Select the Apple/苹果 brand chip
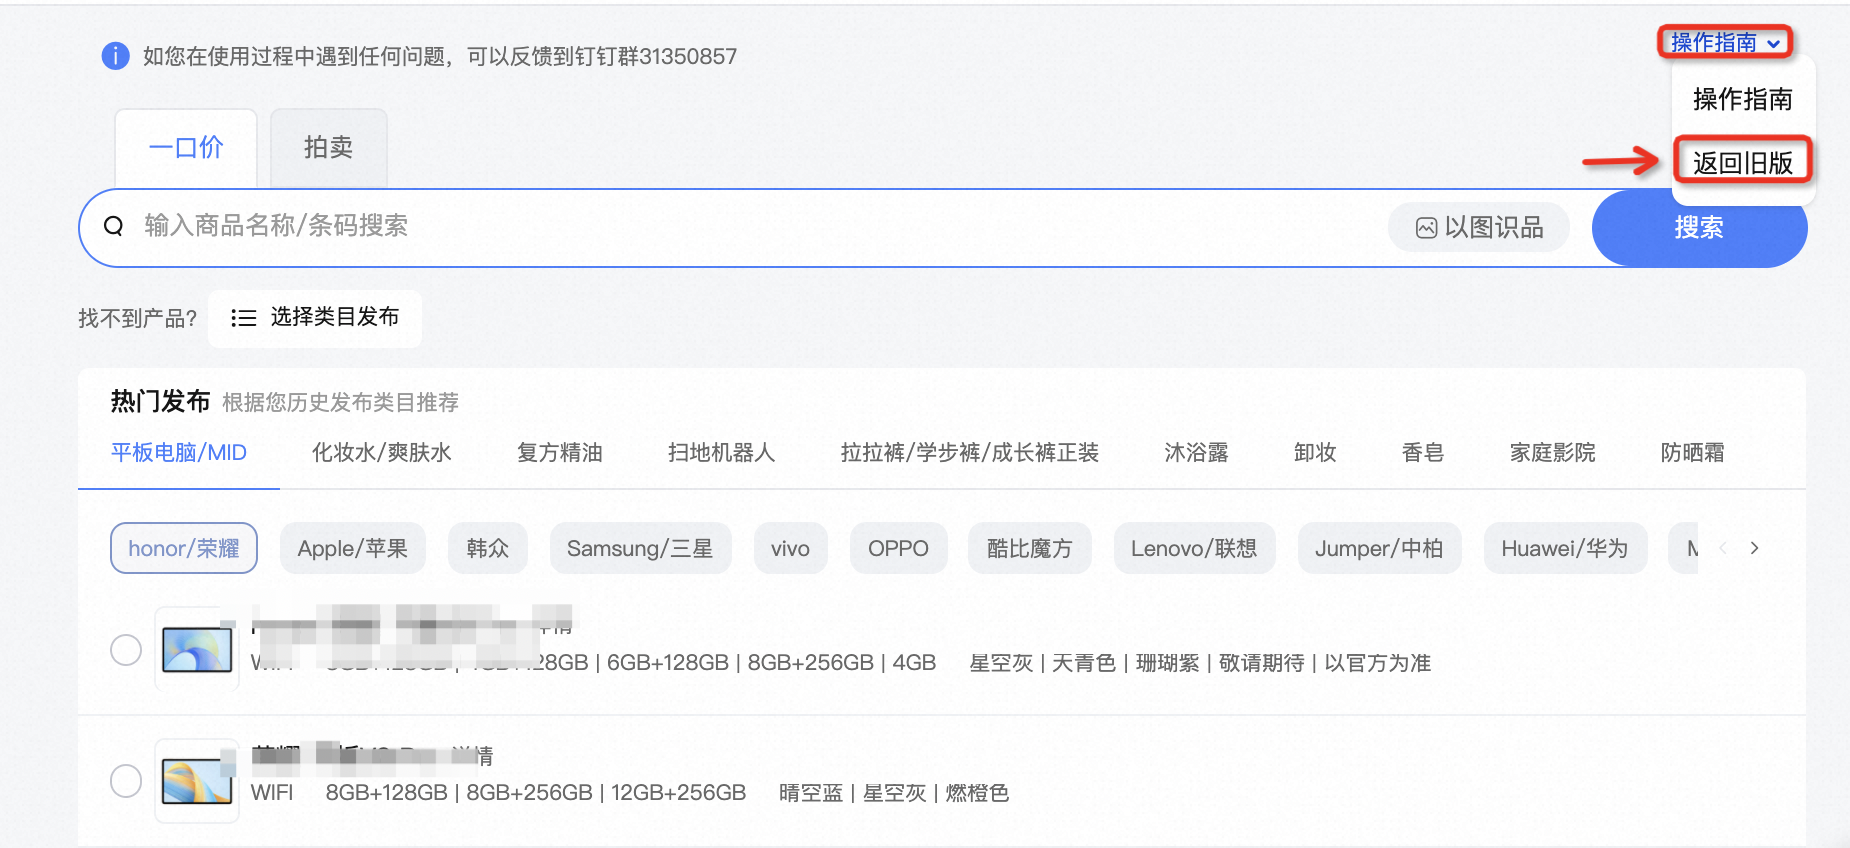Image resolution: width=1850 pixels, height=848 pixels. pos(353,548)
